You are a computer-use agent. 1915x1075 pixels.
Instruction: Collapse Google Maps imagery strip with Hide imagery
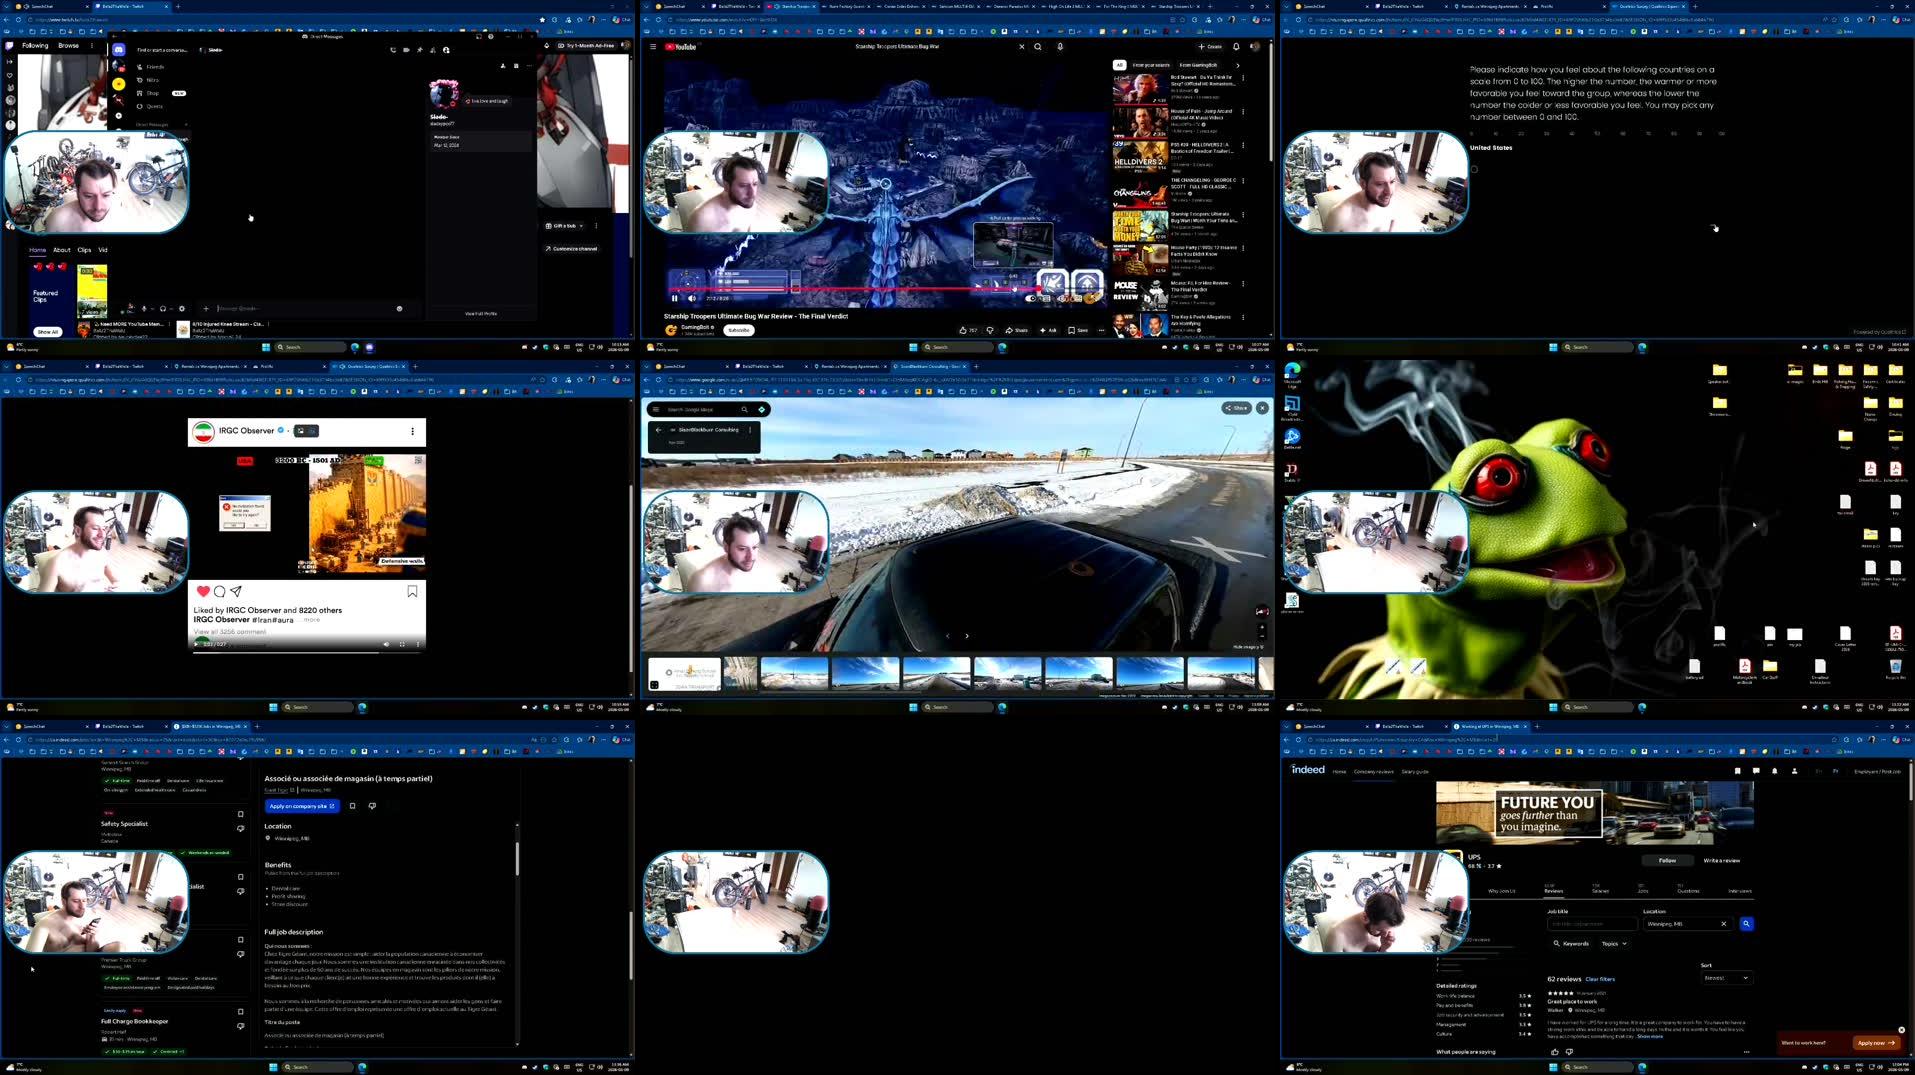click(1247, 647)
